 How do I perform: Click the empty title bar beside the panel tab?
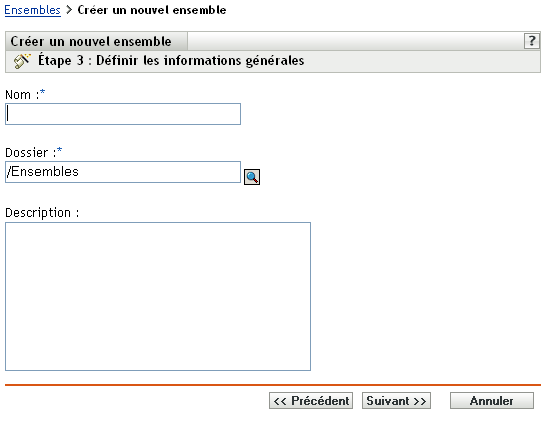(355, 41)
